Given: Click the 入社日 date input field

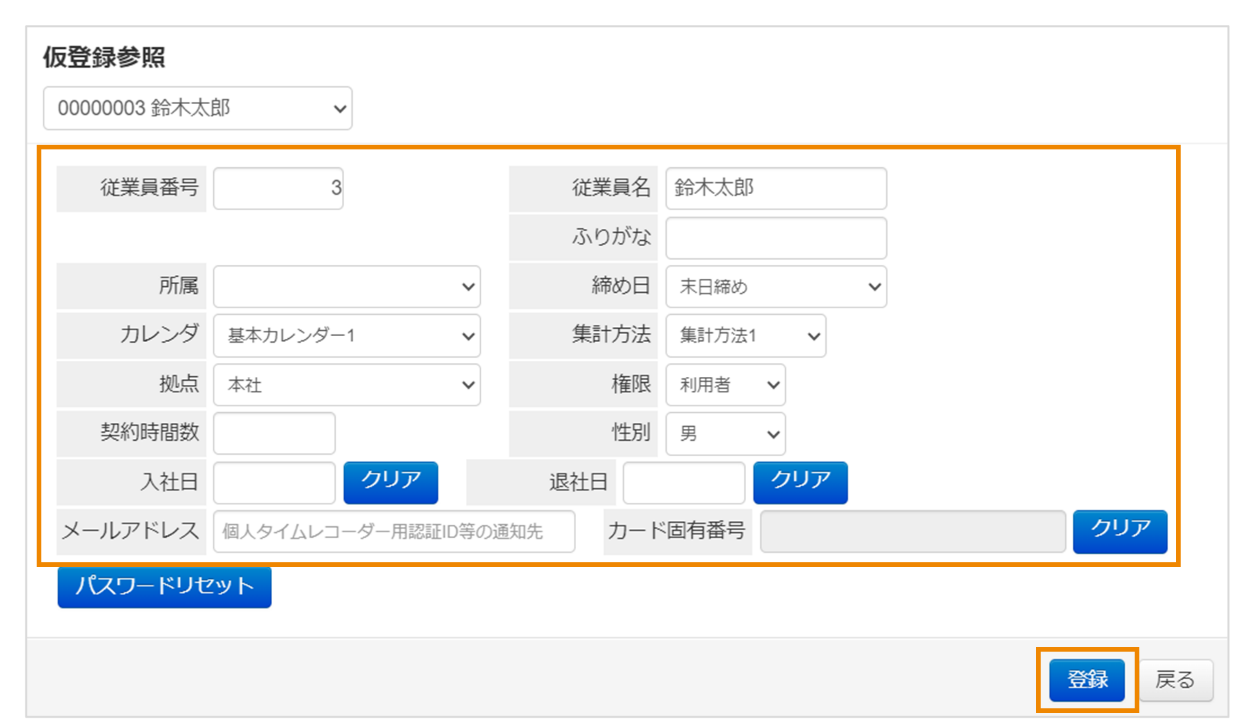Looking at the screenshot, I should coord(274,482).
